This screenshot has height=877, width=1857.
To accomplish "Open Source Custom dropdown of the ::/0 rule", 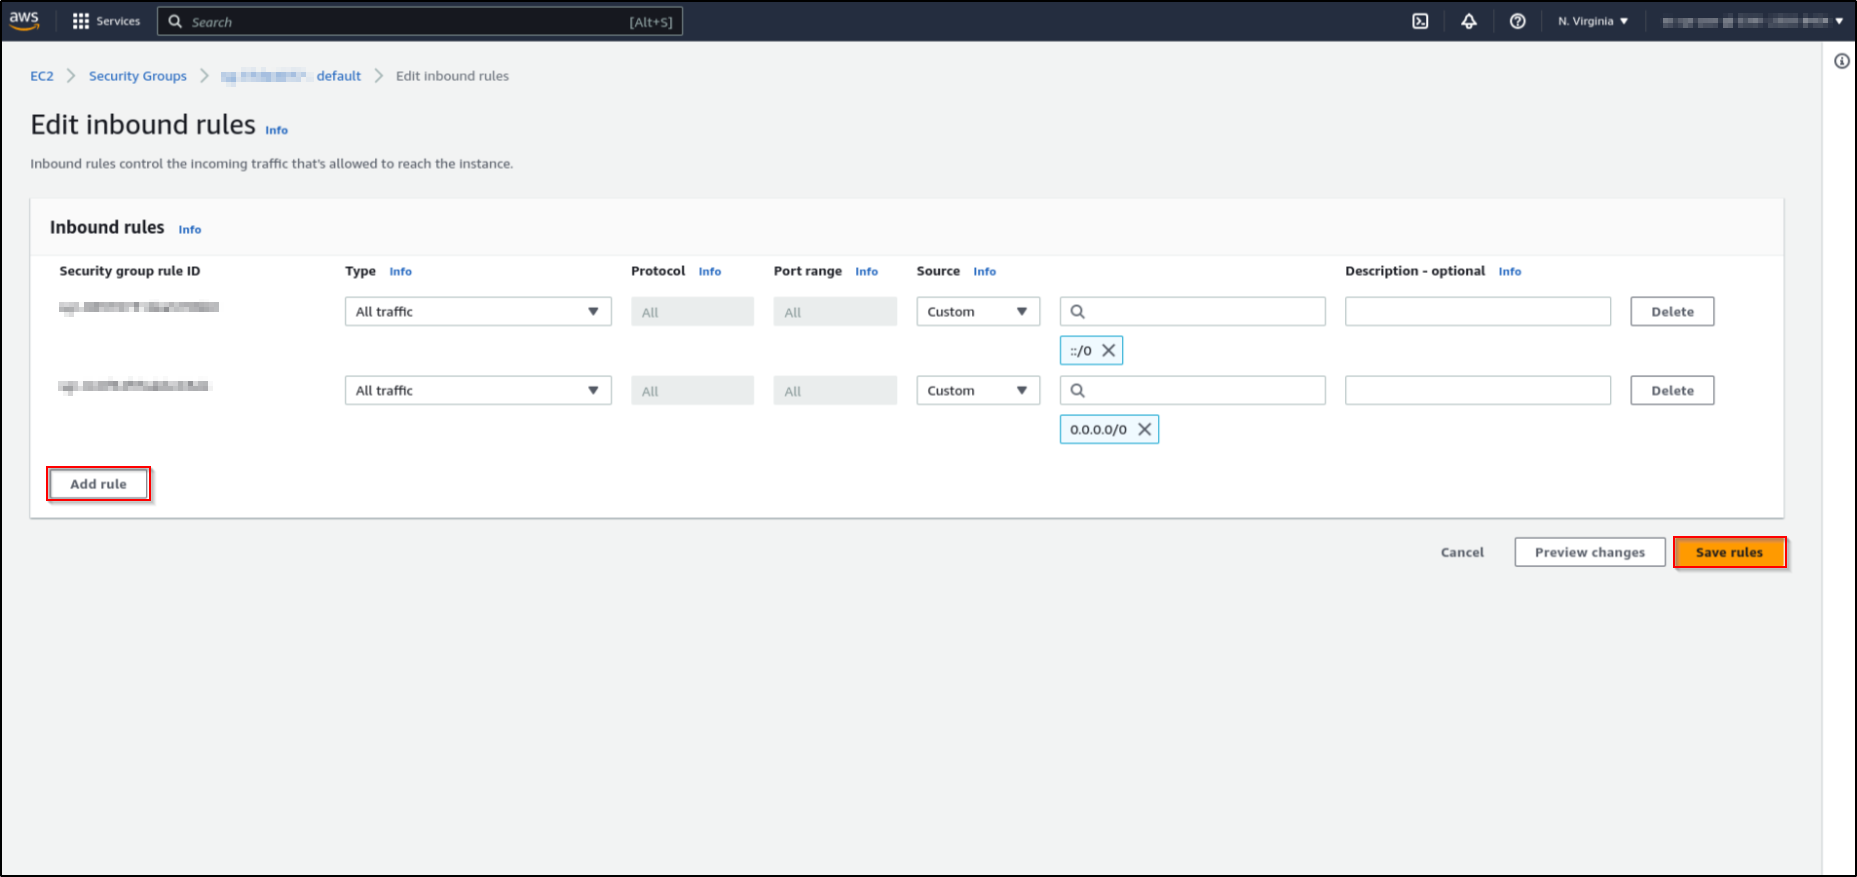I will 978,311.
